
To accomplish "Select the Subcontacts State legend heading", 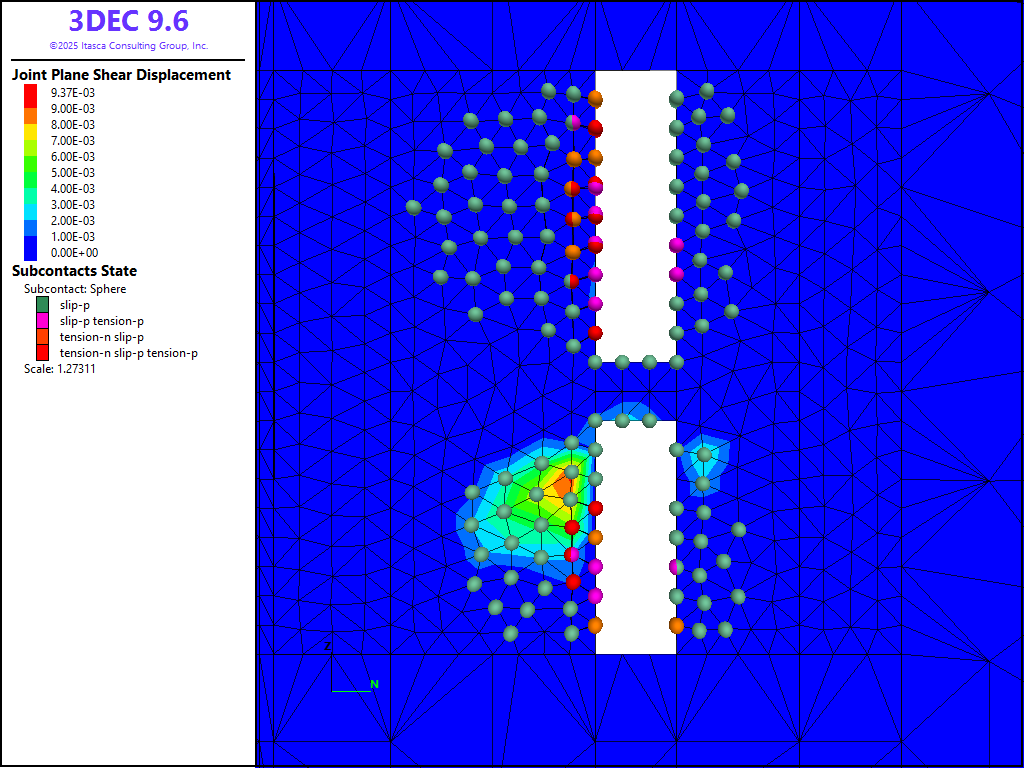I will click(74, 271).
